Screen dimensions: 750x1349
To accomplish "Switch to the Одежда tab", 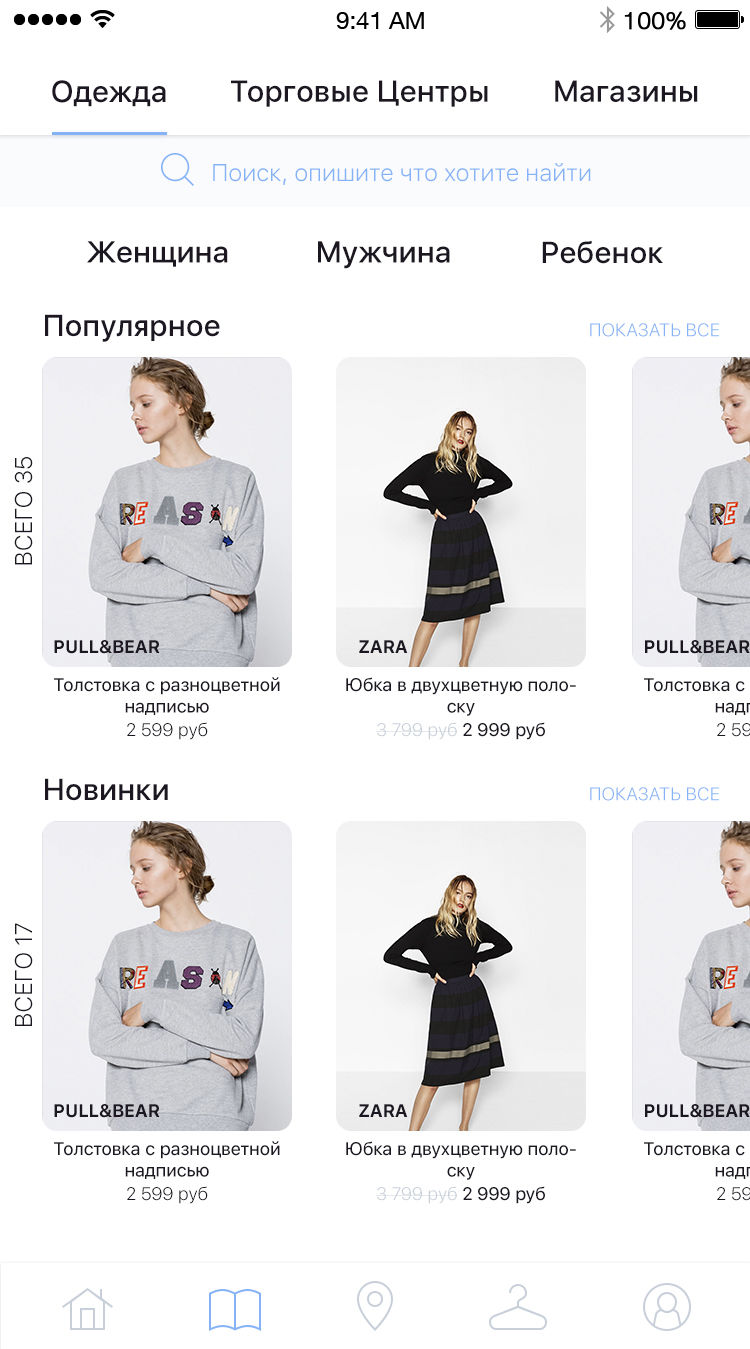I will [109, 92].
